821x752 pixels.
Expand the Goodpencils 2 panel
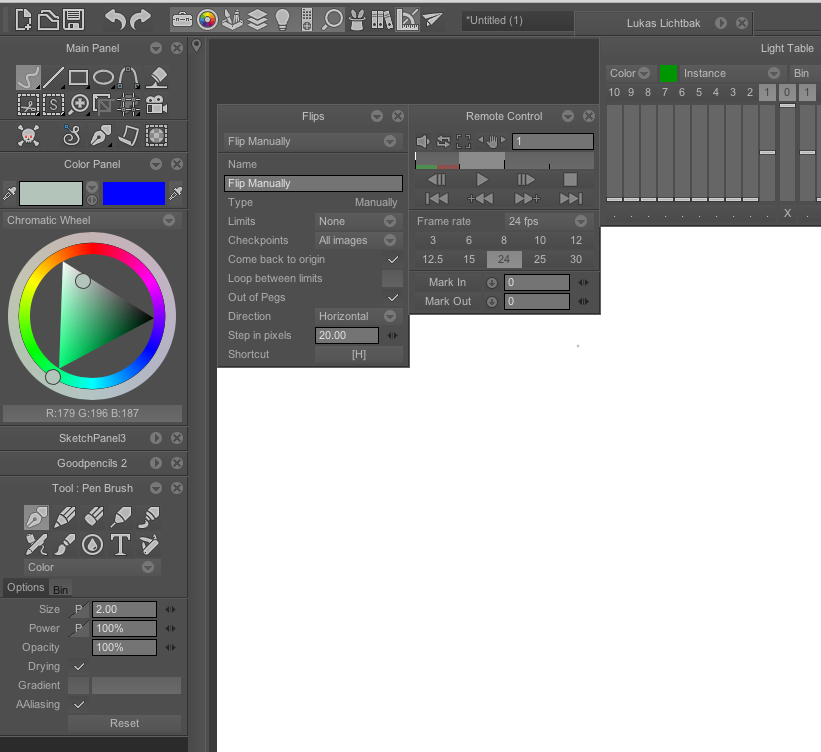tap(156, 463)
